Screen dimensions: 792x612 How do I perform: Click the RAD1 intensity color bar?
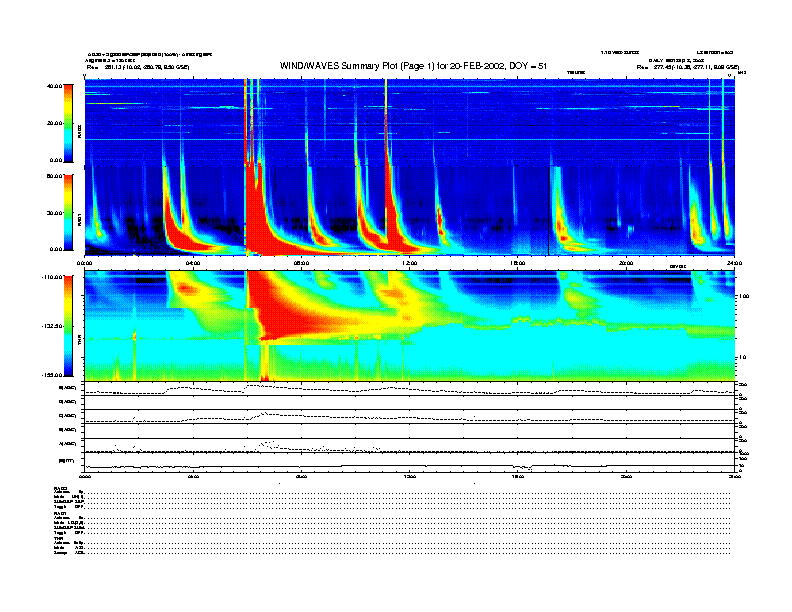click(x=68, y=212)
